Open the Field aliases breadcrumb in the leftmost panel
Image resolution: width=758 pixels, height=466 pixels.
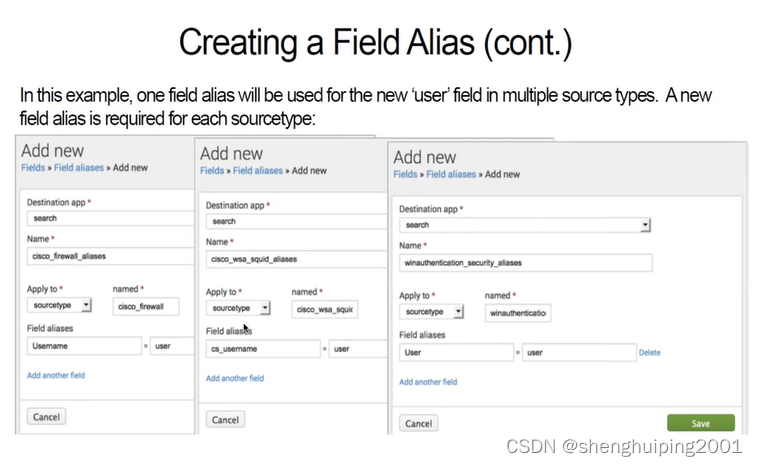click(76, 168)
